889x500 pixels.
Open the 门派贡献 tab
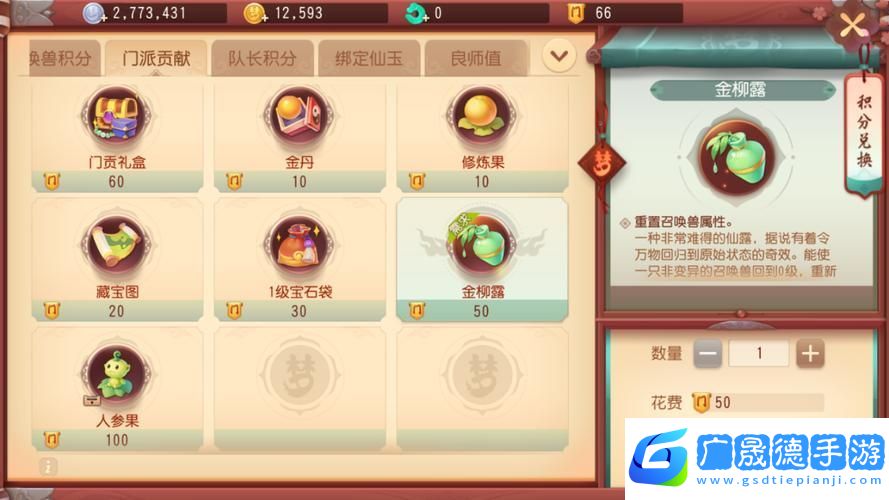click(156, 58)
